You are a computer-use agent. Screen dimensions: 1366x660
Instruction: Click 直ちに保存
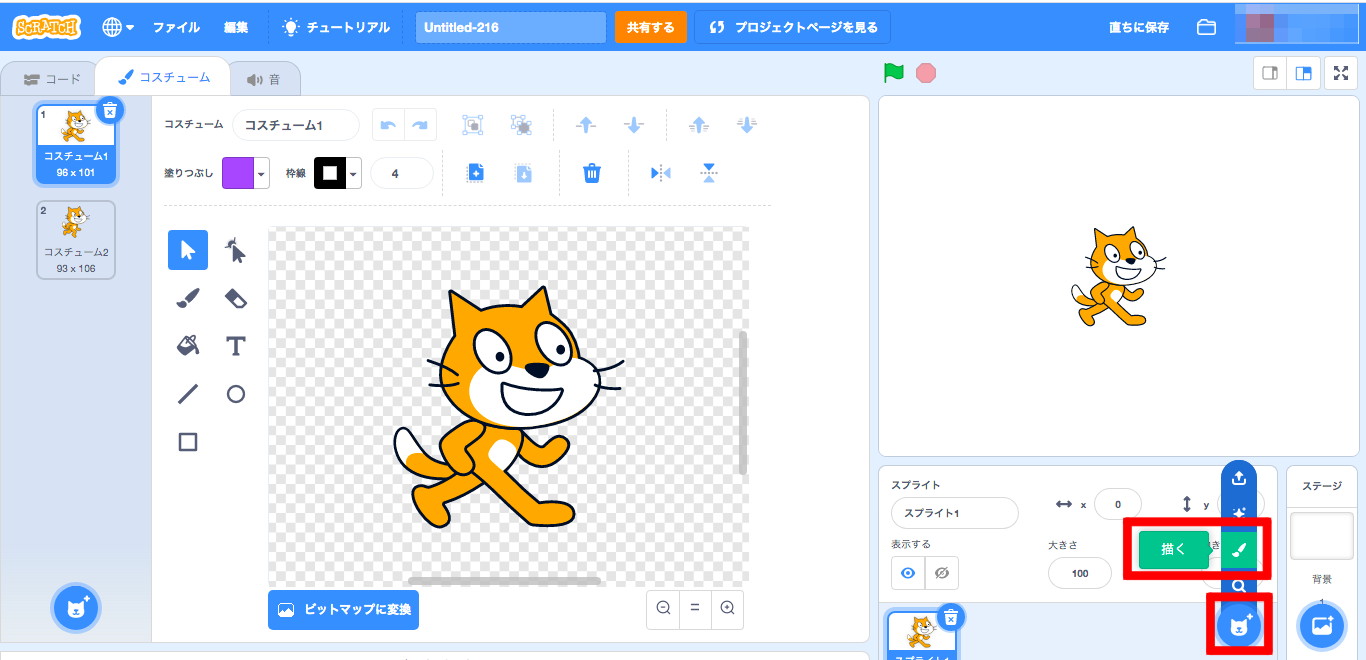click(x=1139, y=27)
